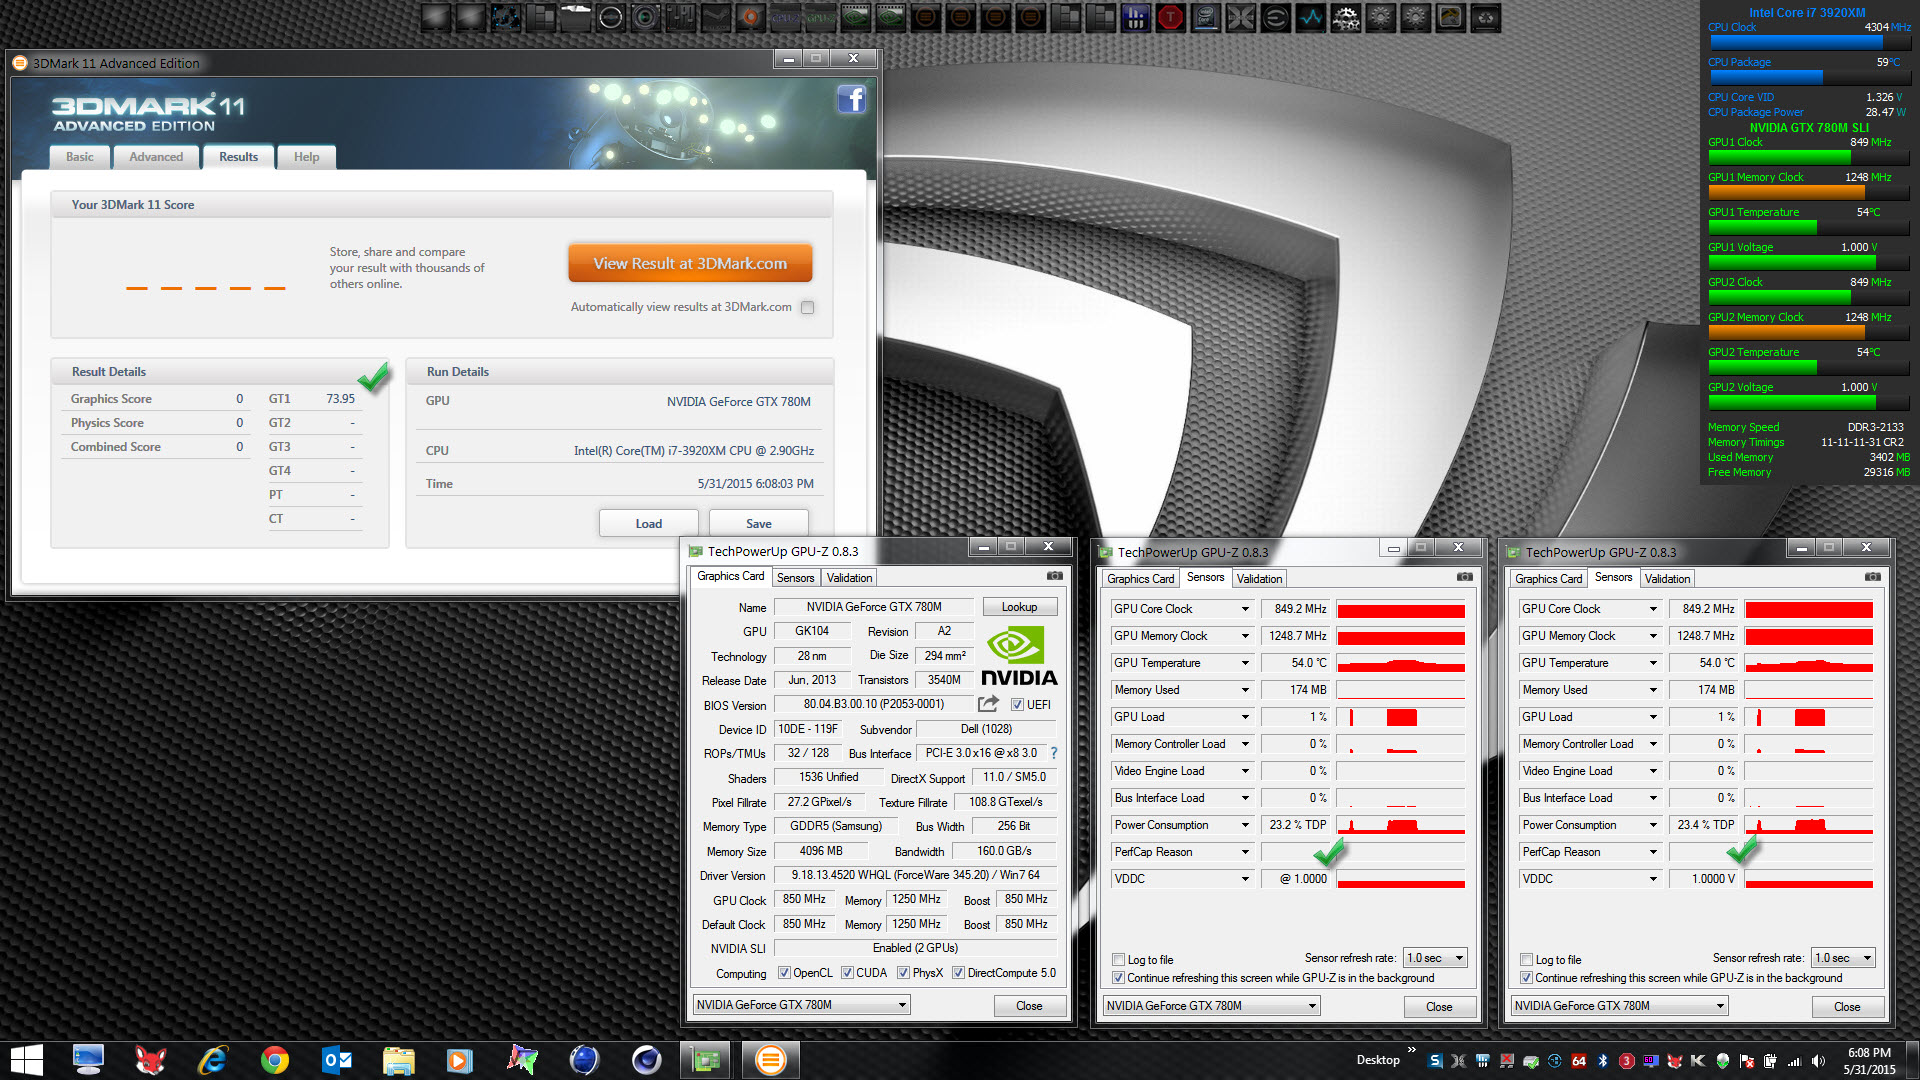Switch to Graphics Card tab in middle GPU-Z window

tap(1140, 579)
